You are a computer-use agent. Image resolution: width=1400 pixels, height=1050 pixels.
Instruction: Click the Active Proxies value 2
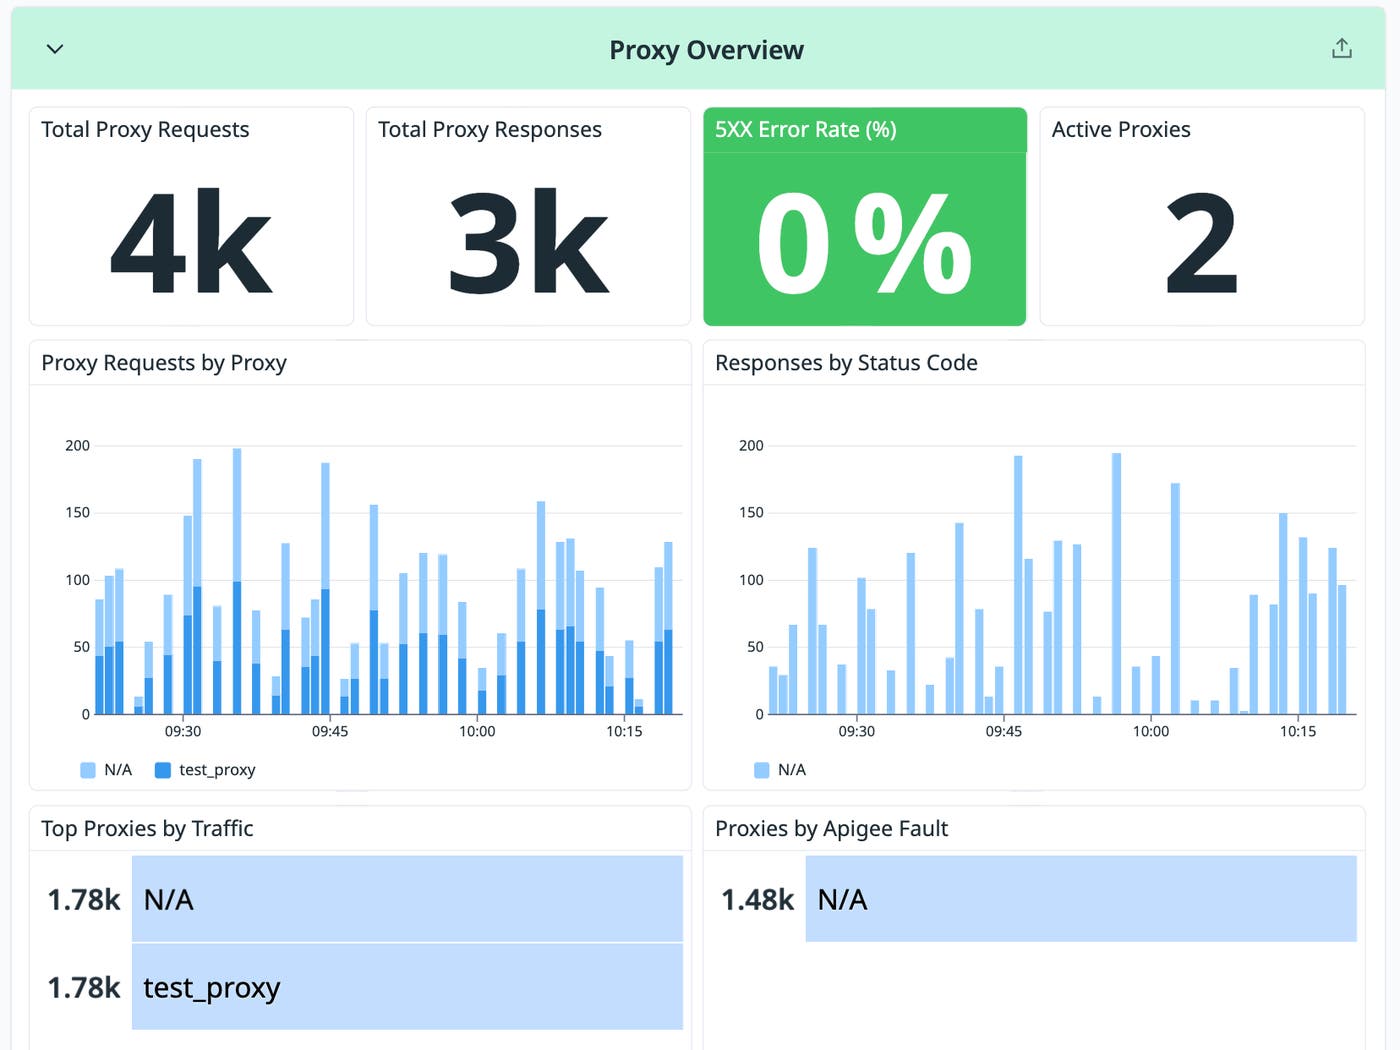[1202, 243]
